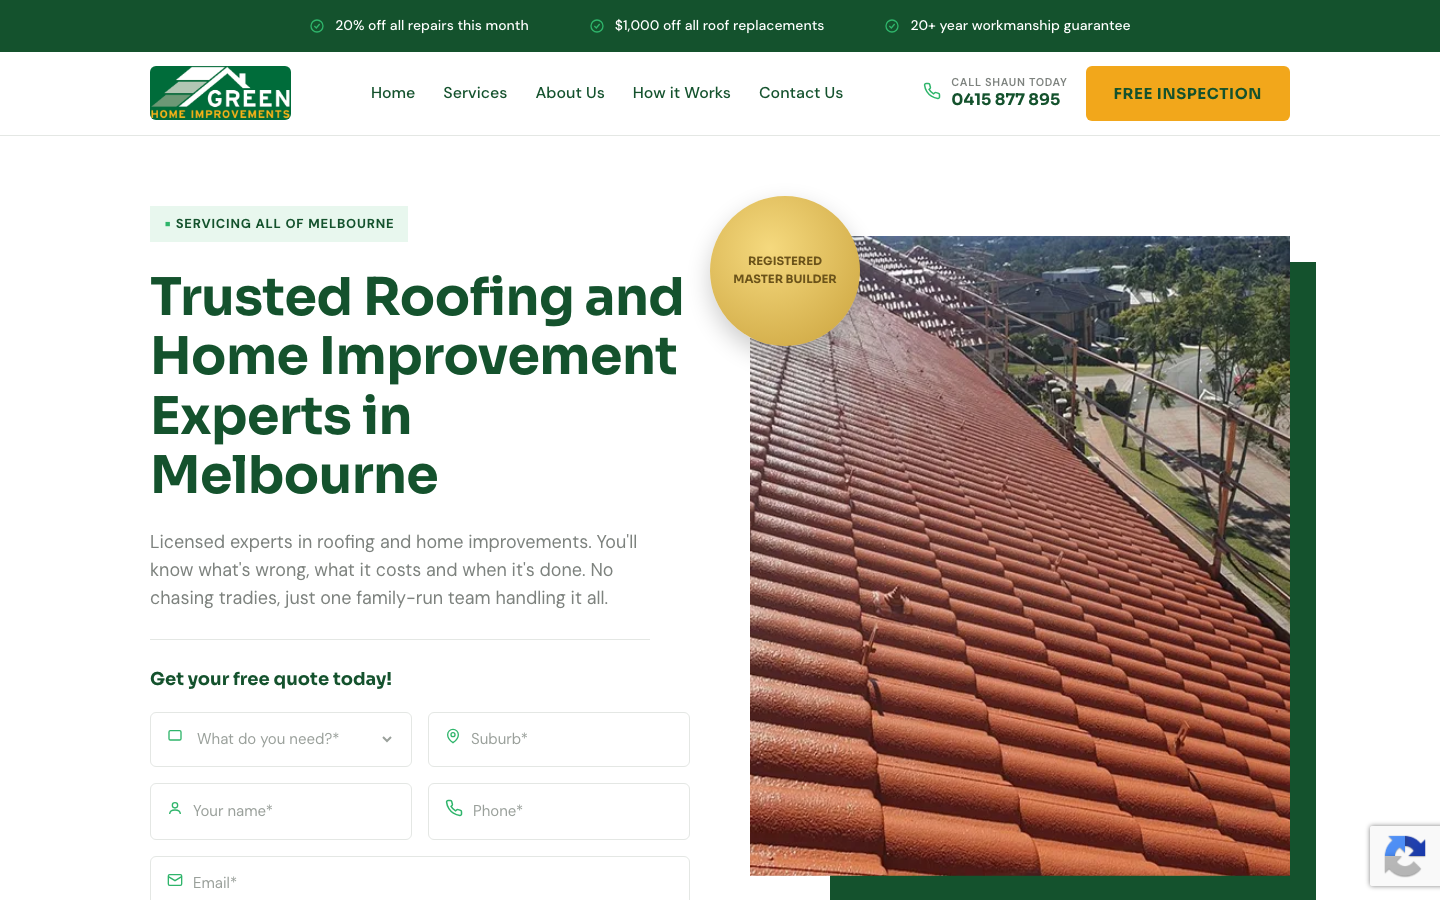Click the 20% off all repairs banner text
Image resolution: width=1440 pixels, height=900 pixels.
432,26
